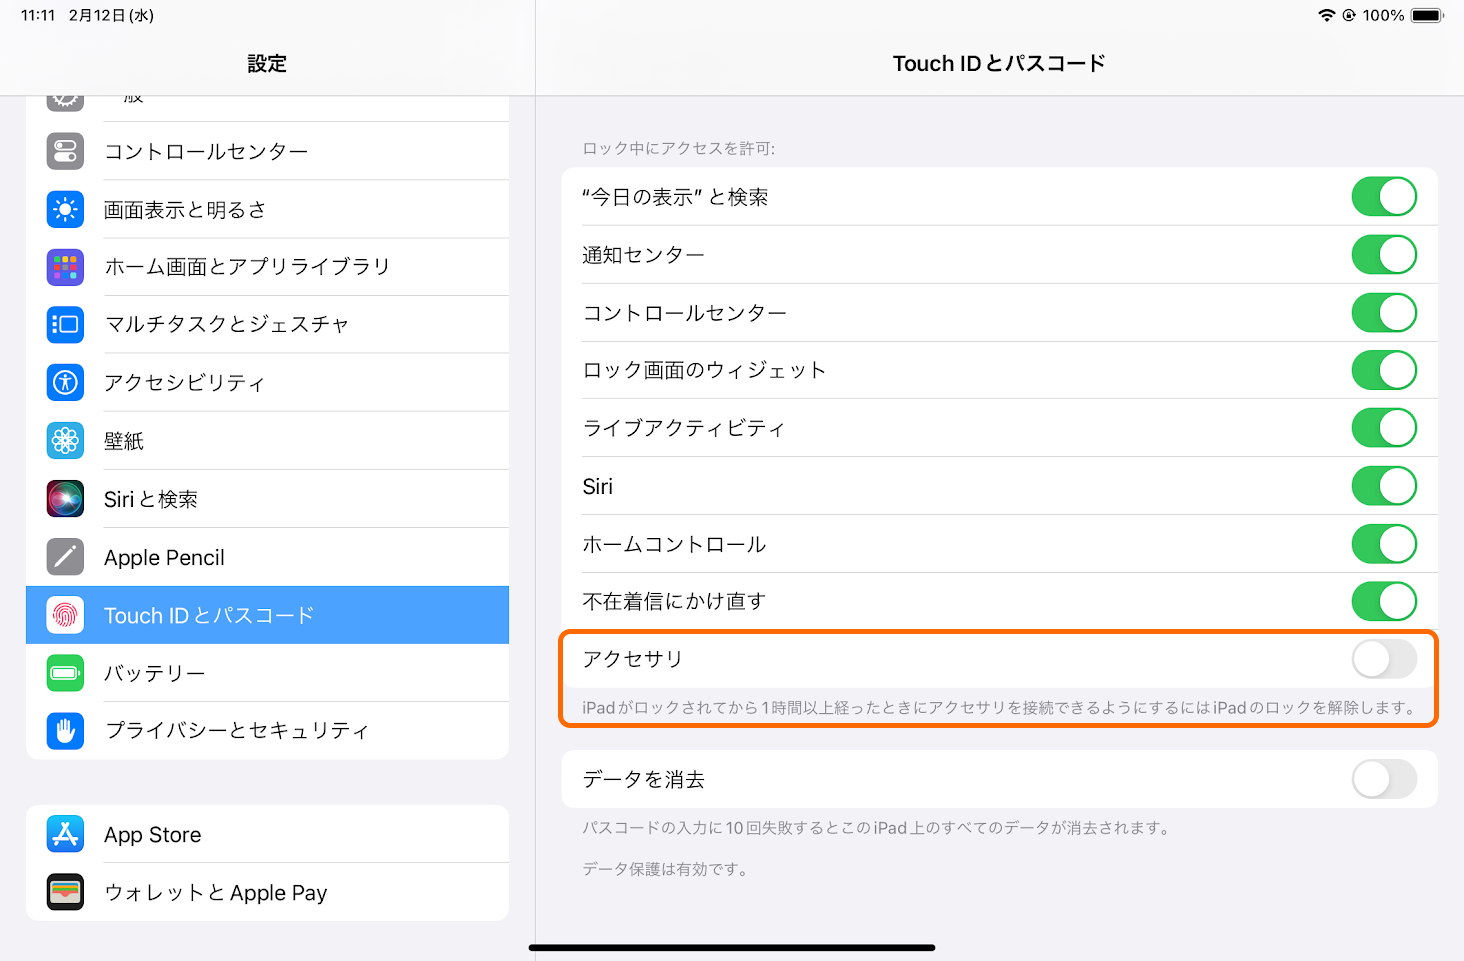The height and width of the screenshot is (961, 1464).
Task: Click the マルチタスクとジェスチャ icon
Action: click(x=64, y=324)
